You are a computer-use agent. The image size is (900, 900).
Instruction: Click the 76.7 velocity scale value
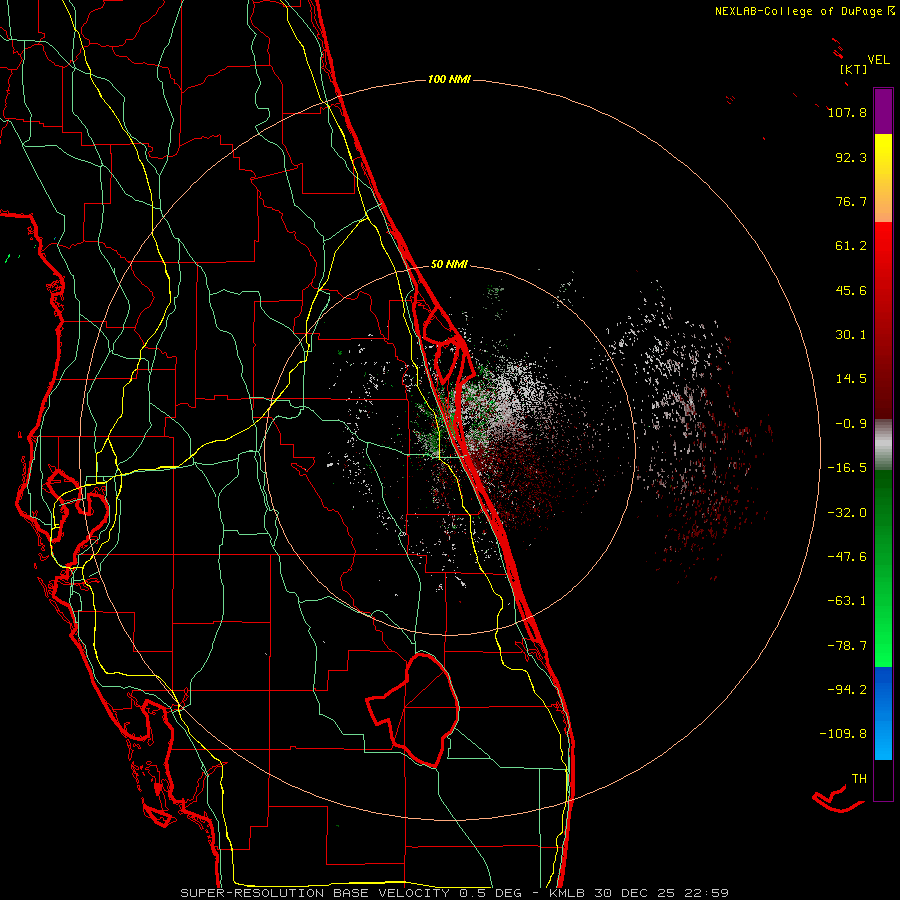pos(851,201)
